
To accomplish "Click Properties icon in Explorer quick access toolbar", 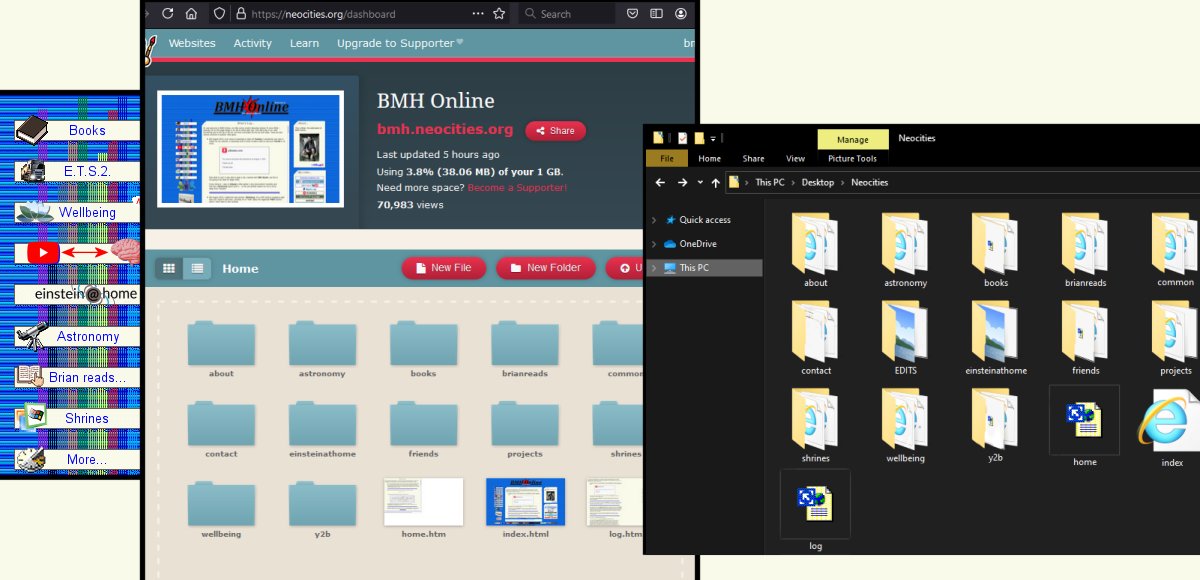I will 682,138.
